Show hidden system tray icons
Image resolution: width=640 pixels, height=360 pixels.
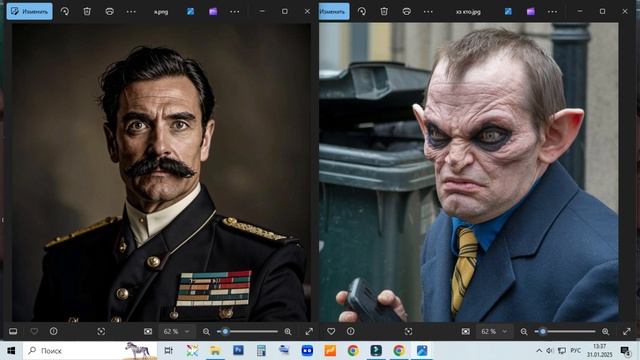[x=539, y=351]
